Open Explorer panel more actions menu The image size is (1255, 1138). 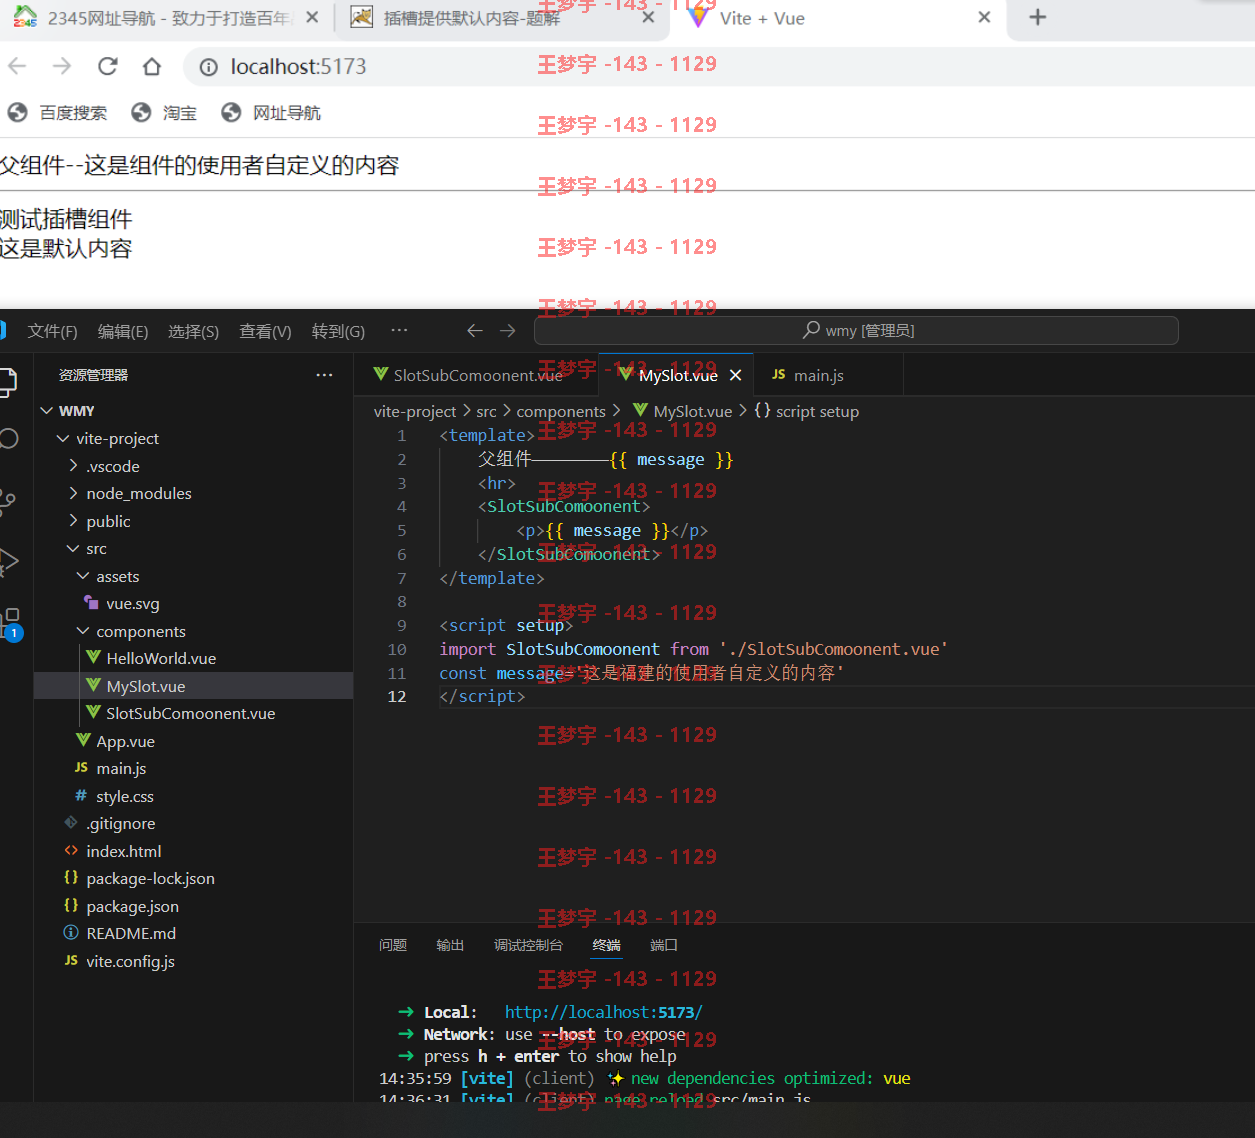point(324,375)
